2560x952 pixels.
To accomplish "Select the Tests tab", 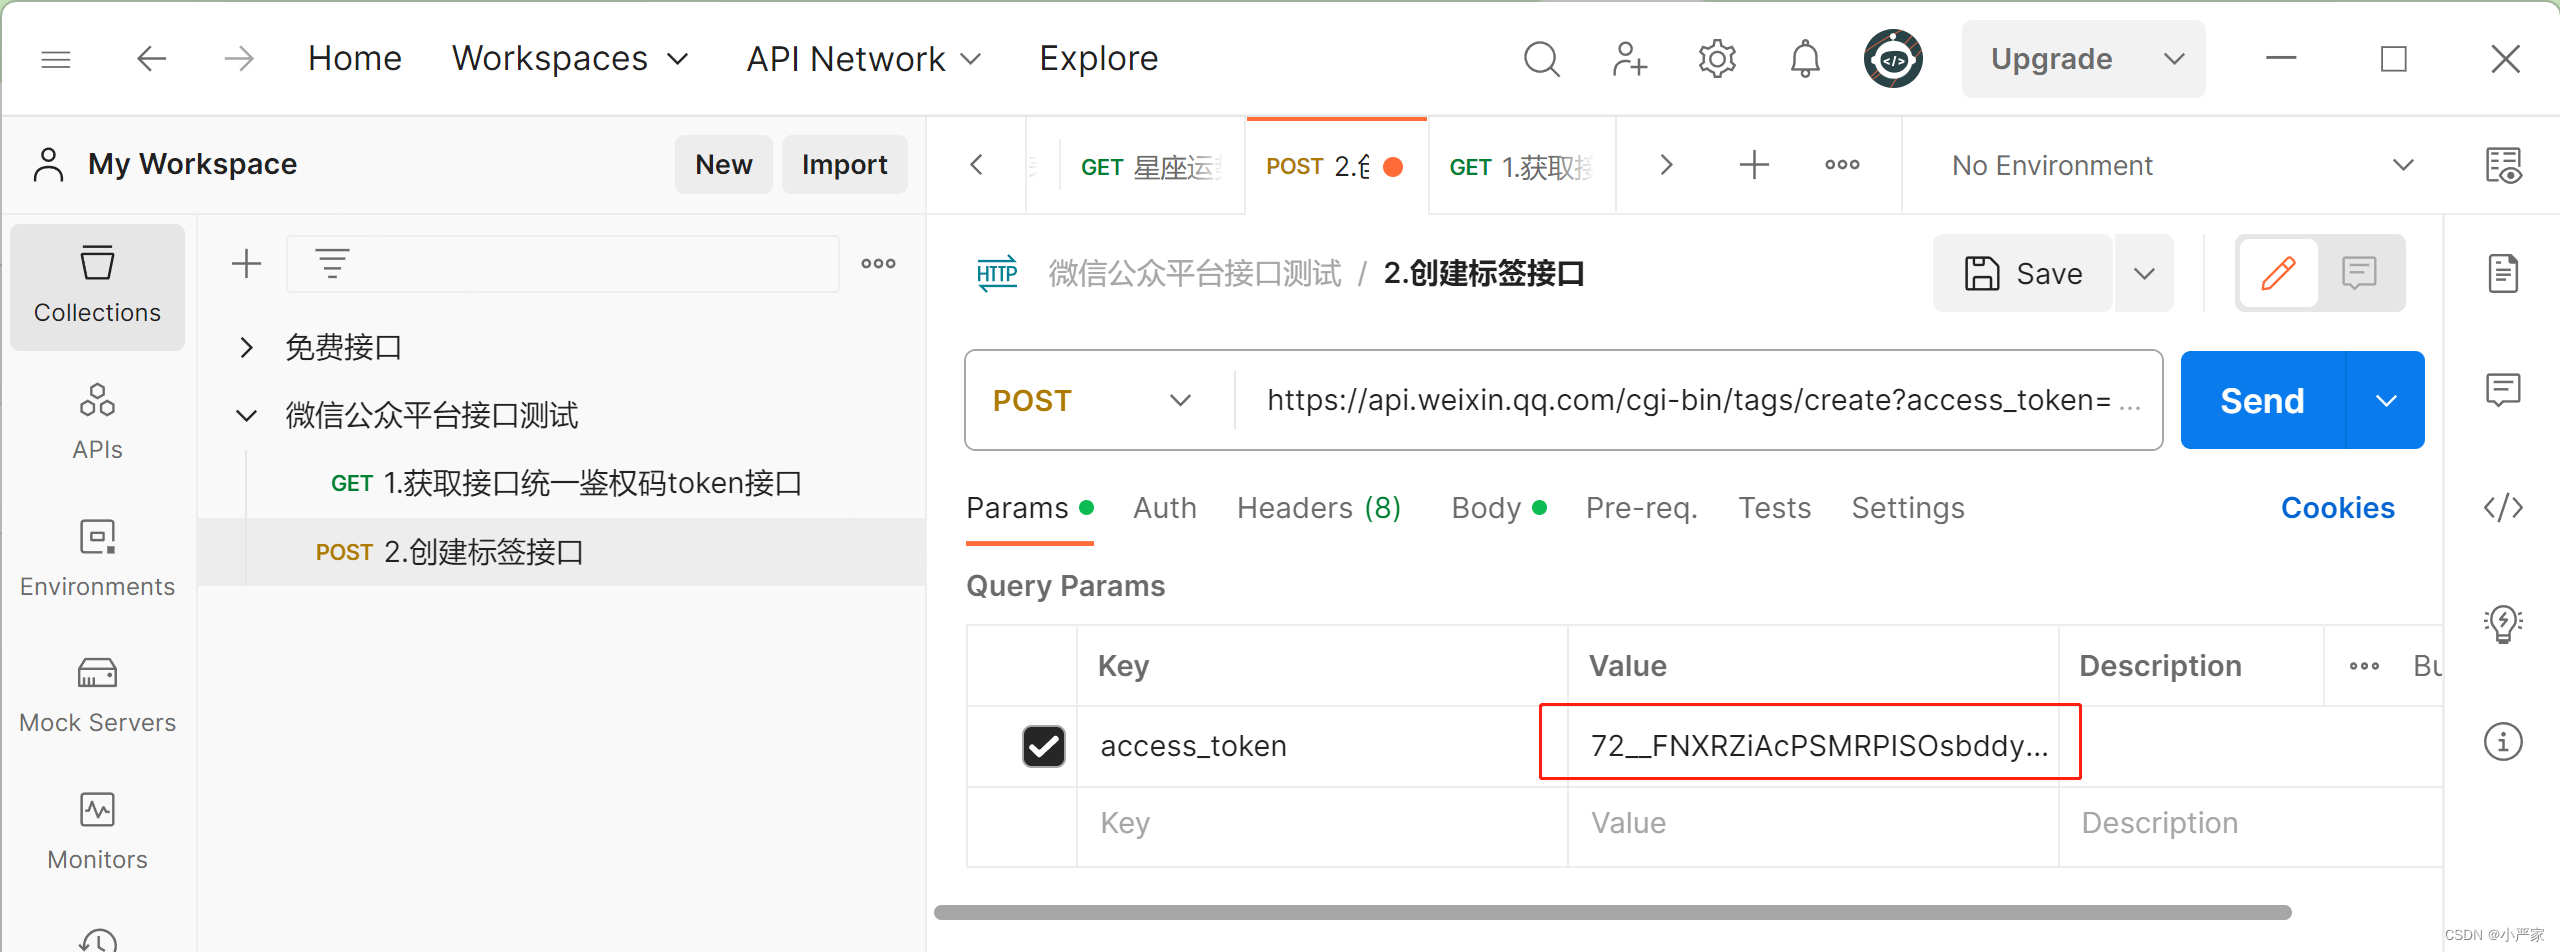I will [1774, 508].
